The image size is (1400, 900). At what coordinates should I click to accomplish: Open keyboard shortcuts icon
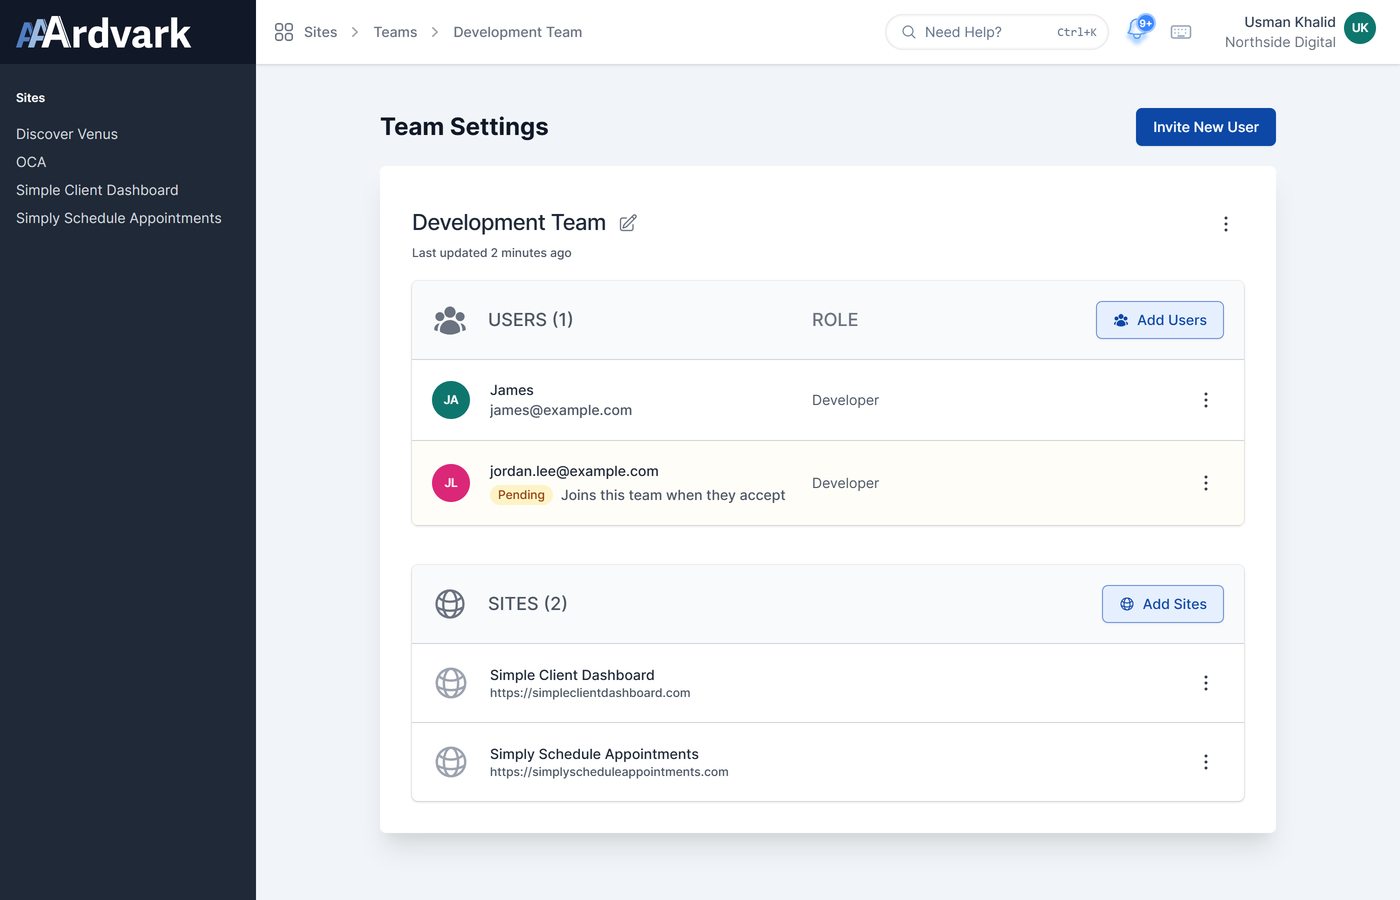(1181, 32)
